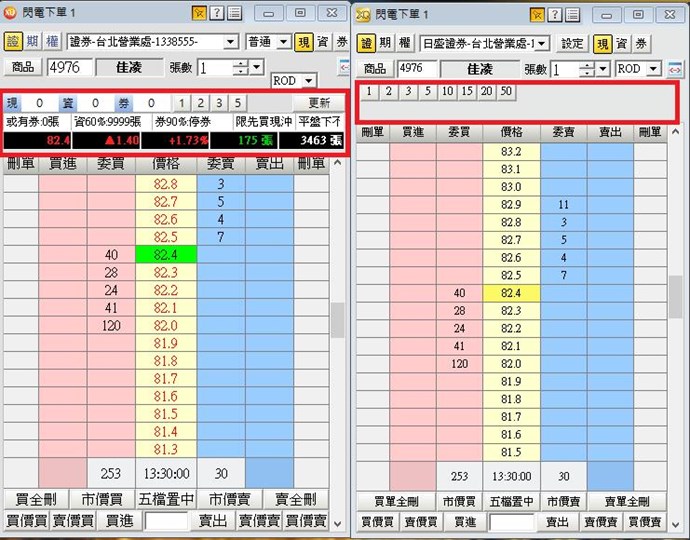Viewport: 690px width, 540px height.
Task: Click the green 82.4 price cell in left window
Action: click(166, 255)
